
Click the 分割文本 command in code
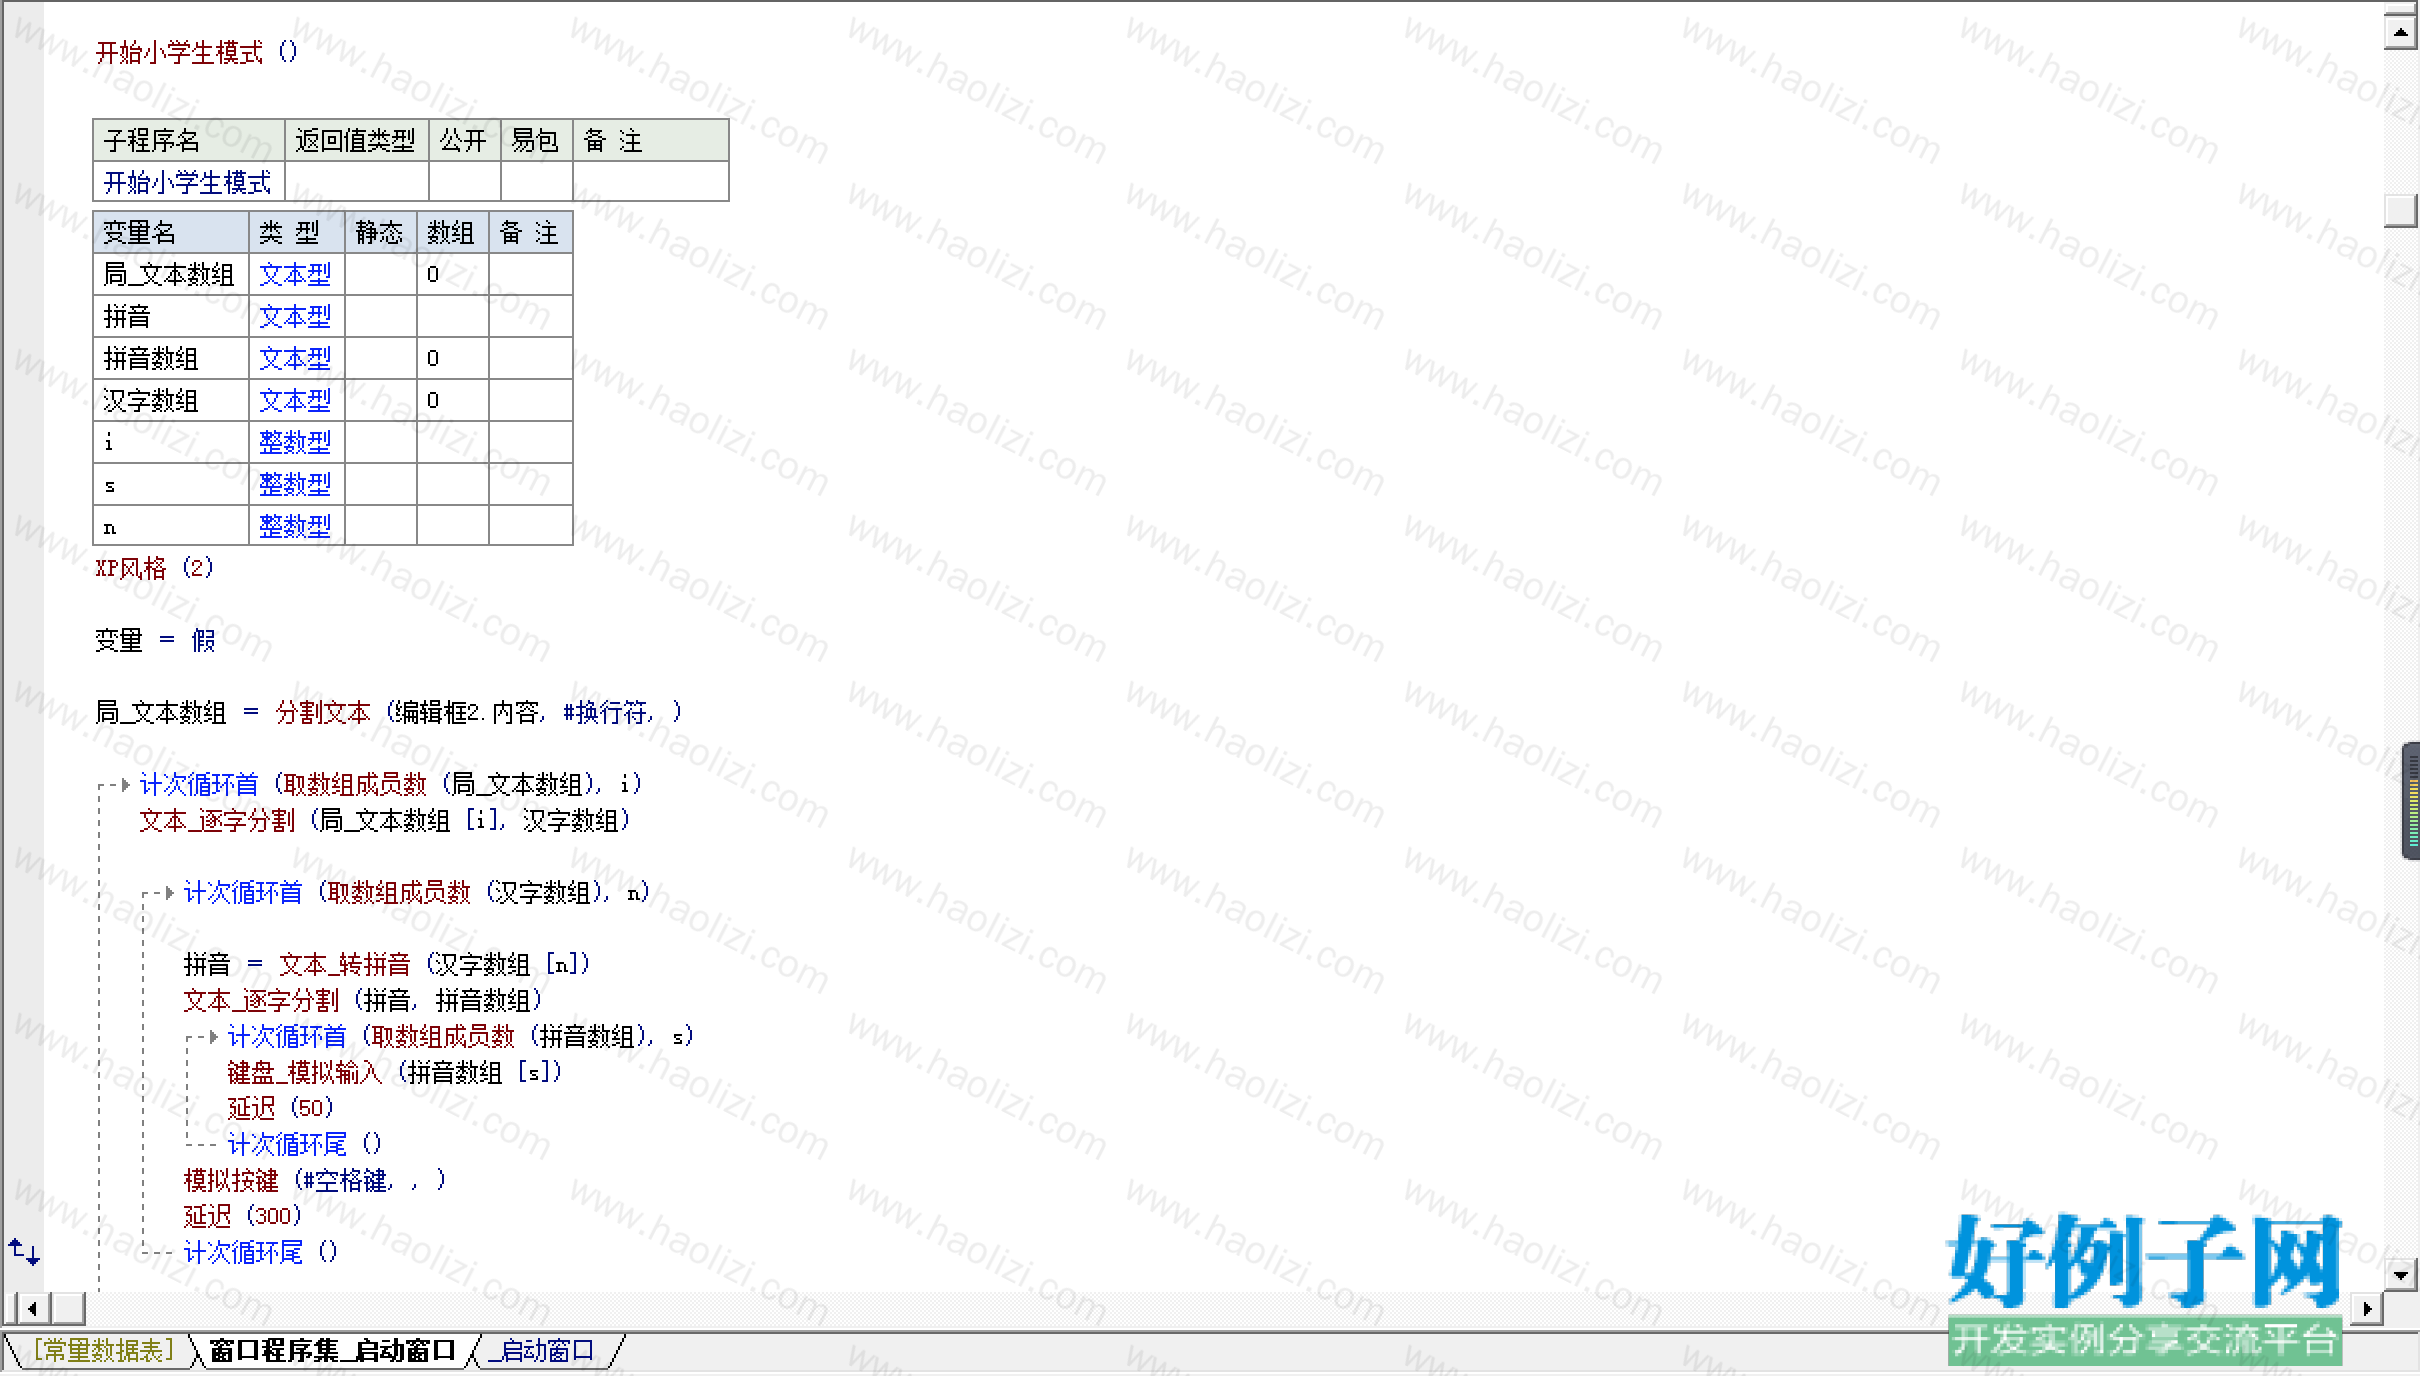[x=323, y=713]
